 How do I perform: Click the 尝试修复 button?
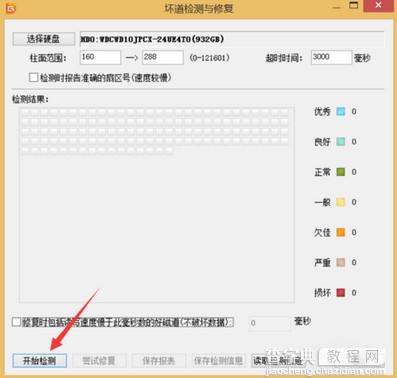pos(99,360)
